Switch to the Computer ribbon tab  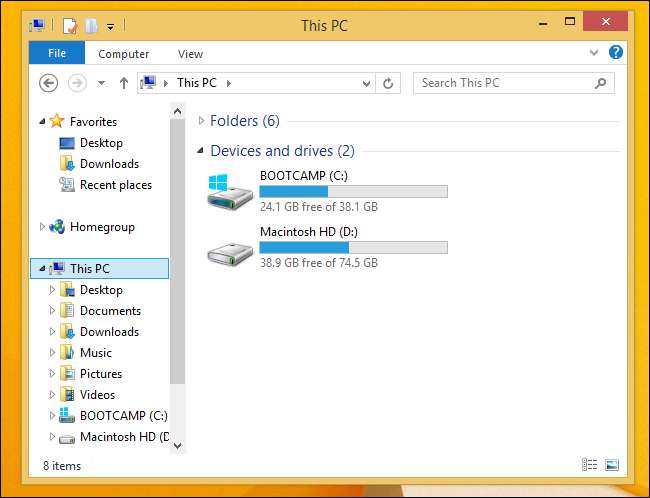pyautogui.click(x=124, y=54)
